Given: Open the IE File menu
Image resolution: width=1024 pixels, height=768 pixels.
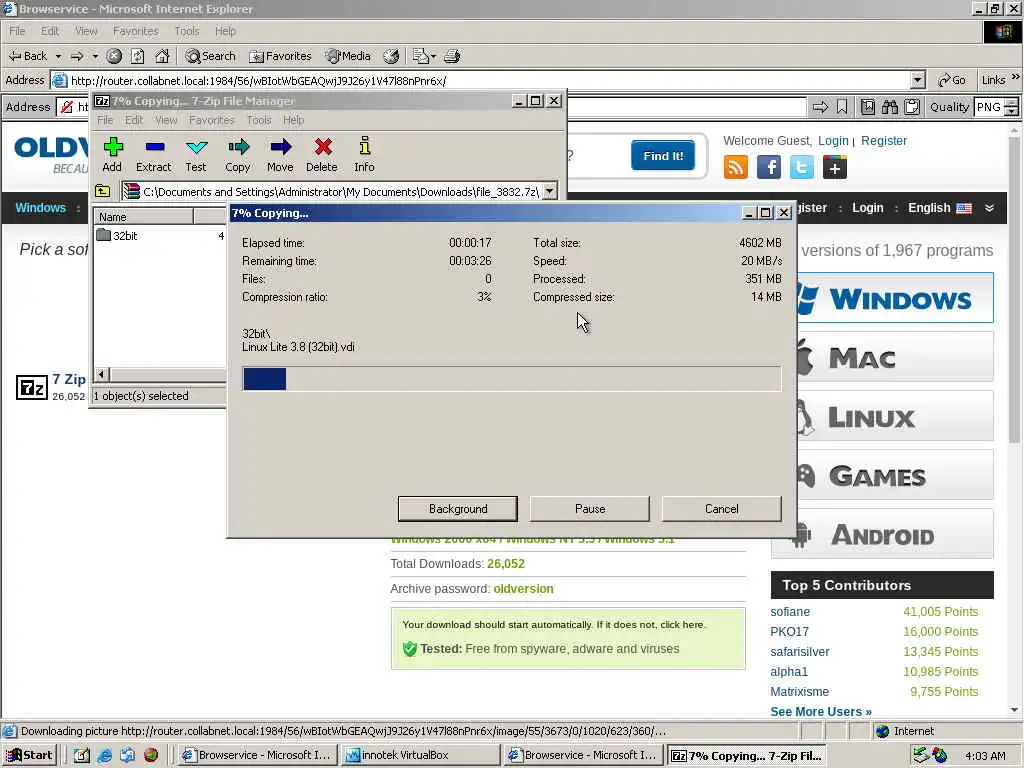Looking at the screenshot, I should 17,31.
